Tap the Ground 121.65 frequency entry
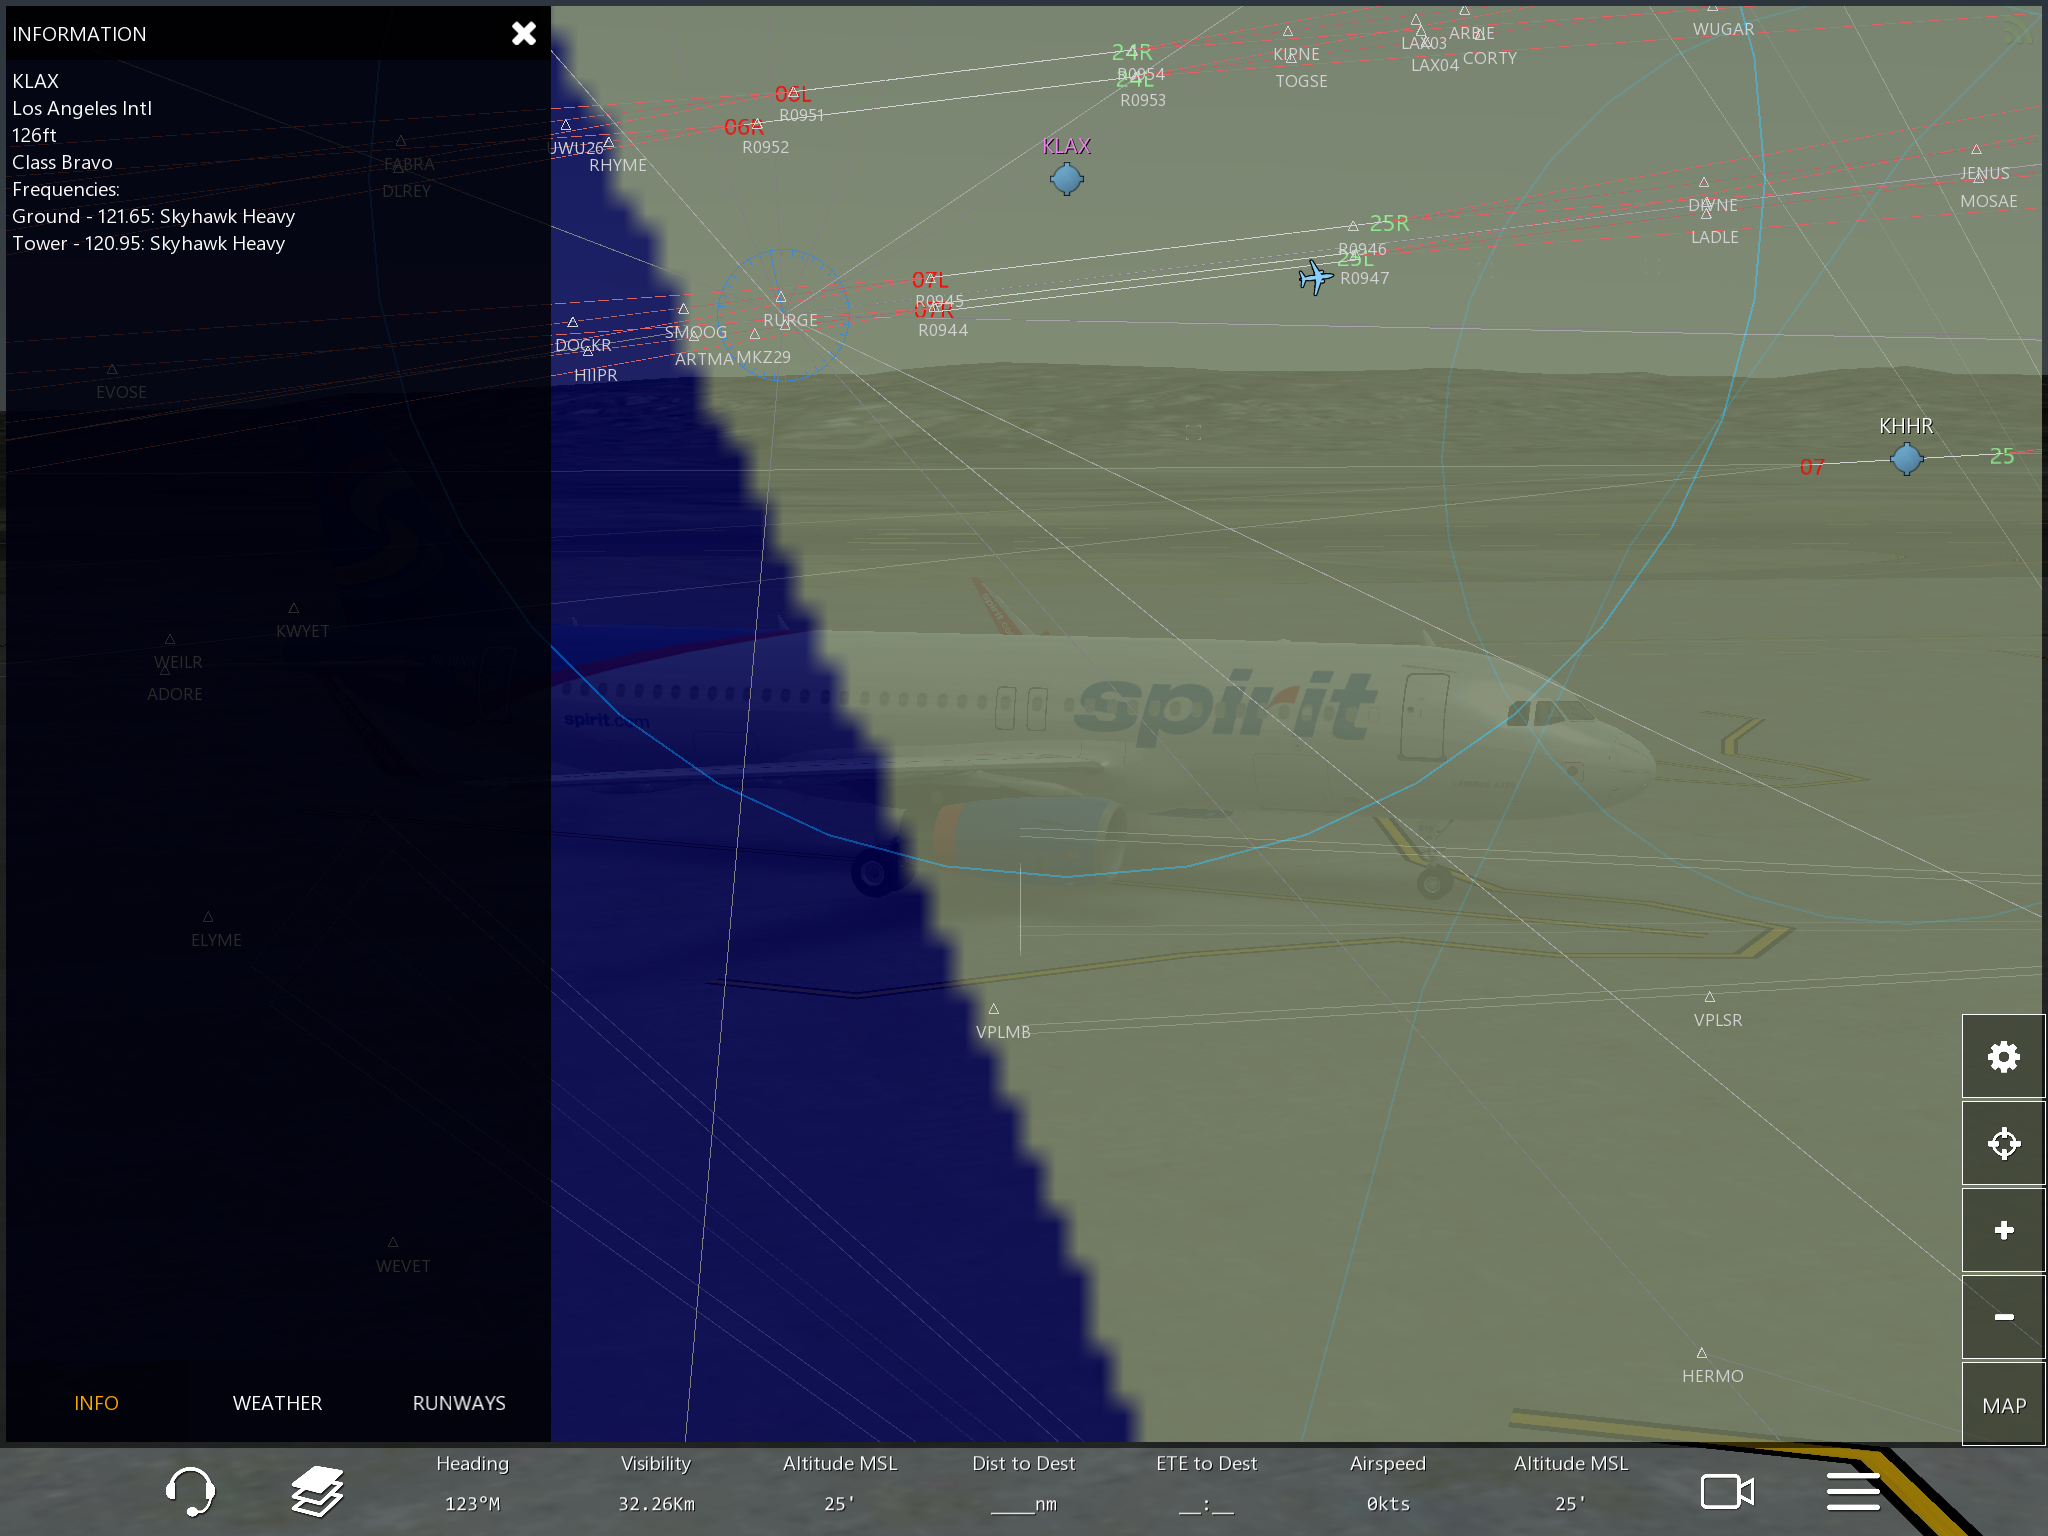This screenshot has width=2048, height=1536. 154,216
